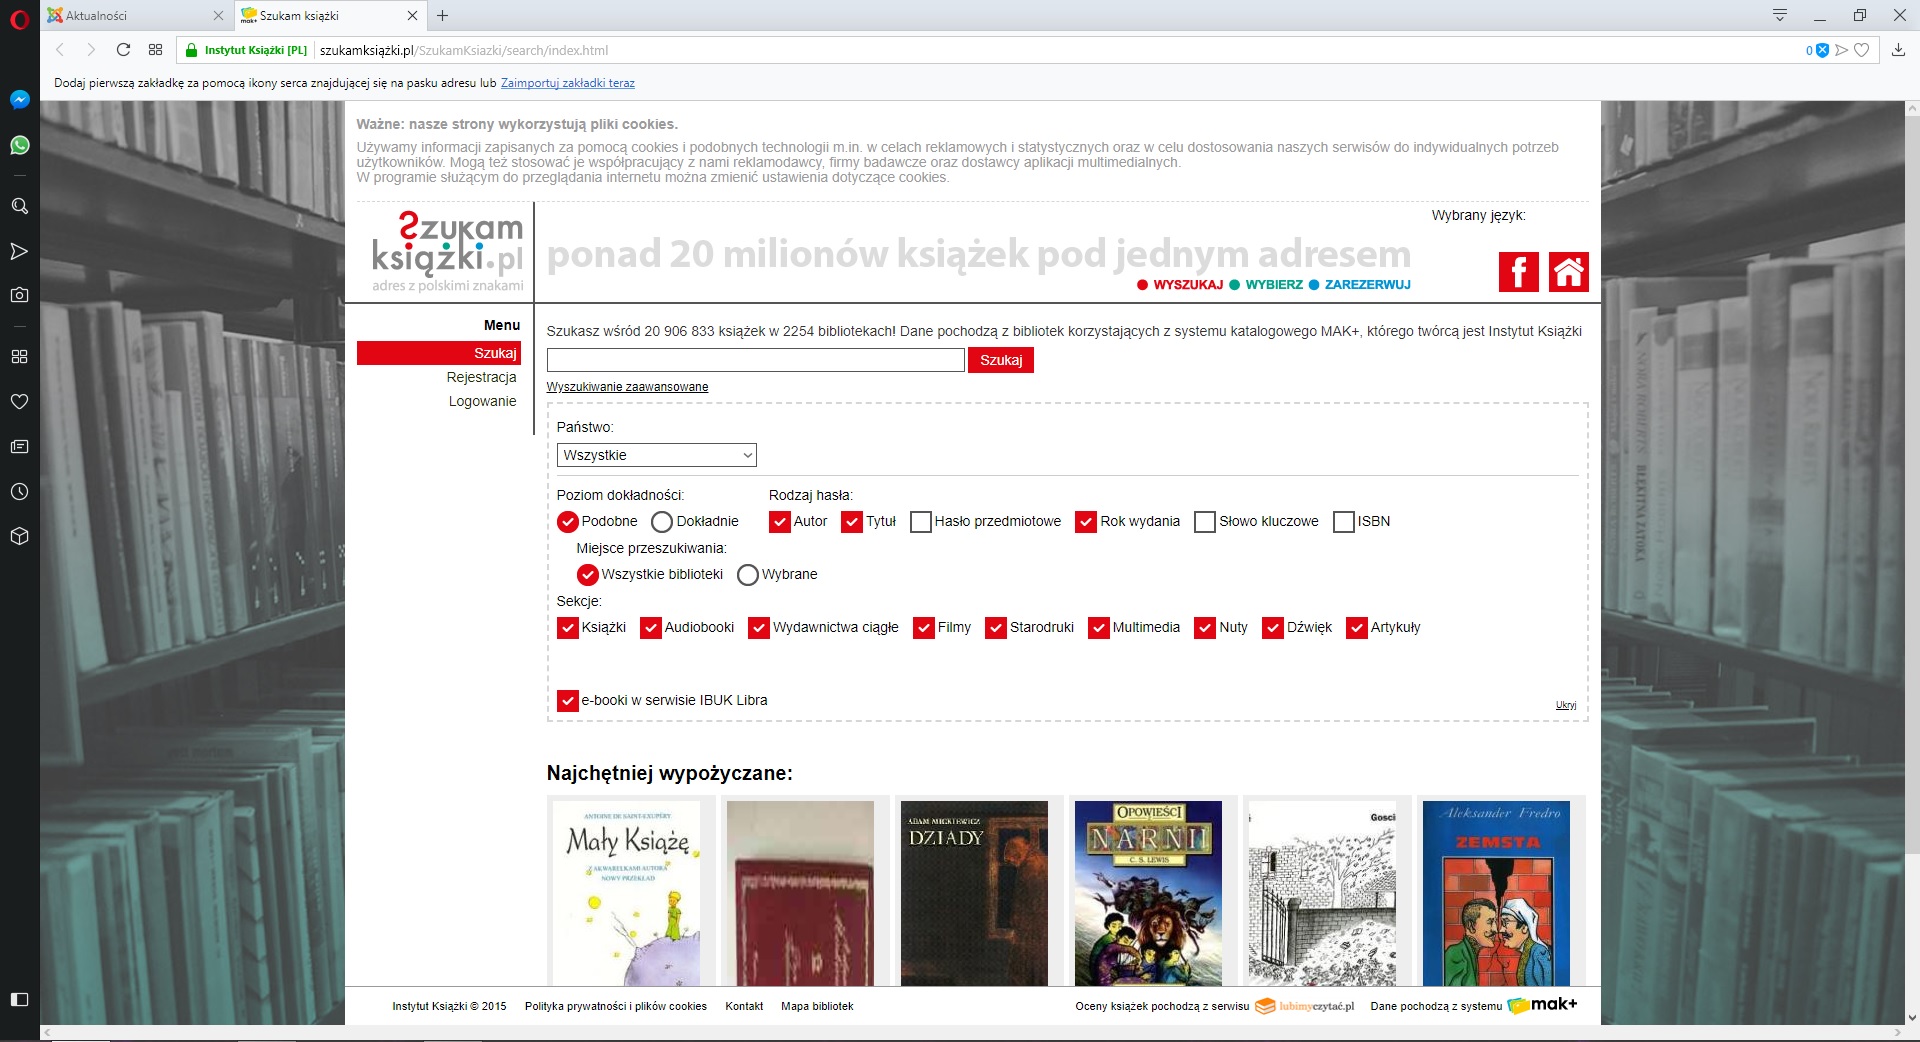Open Speed Dial from the address bar grid icon
Image resolution: width=1920 pixels, height=1042 pixels.
click(155, 50)
